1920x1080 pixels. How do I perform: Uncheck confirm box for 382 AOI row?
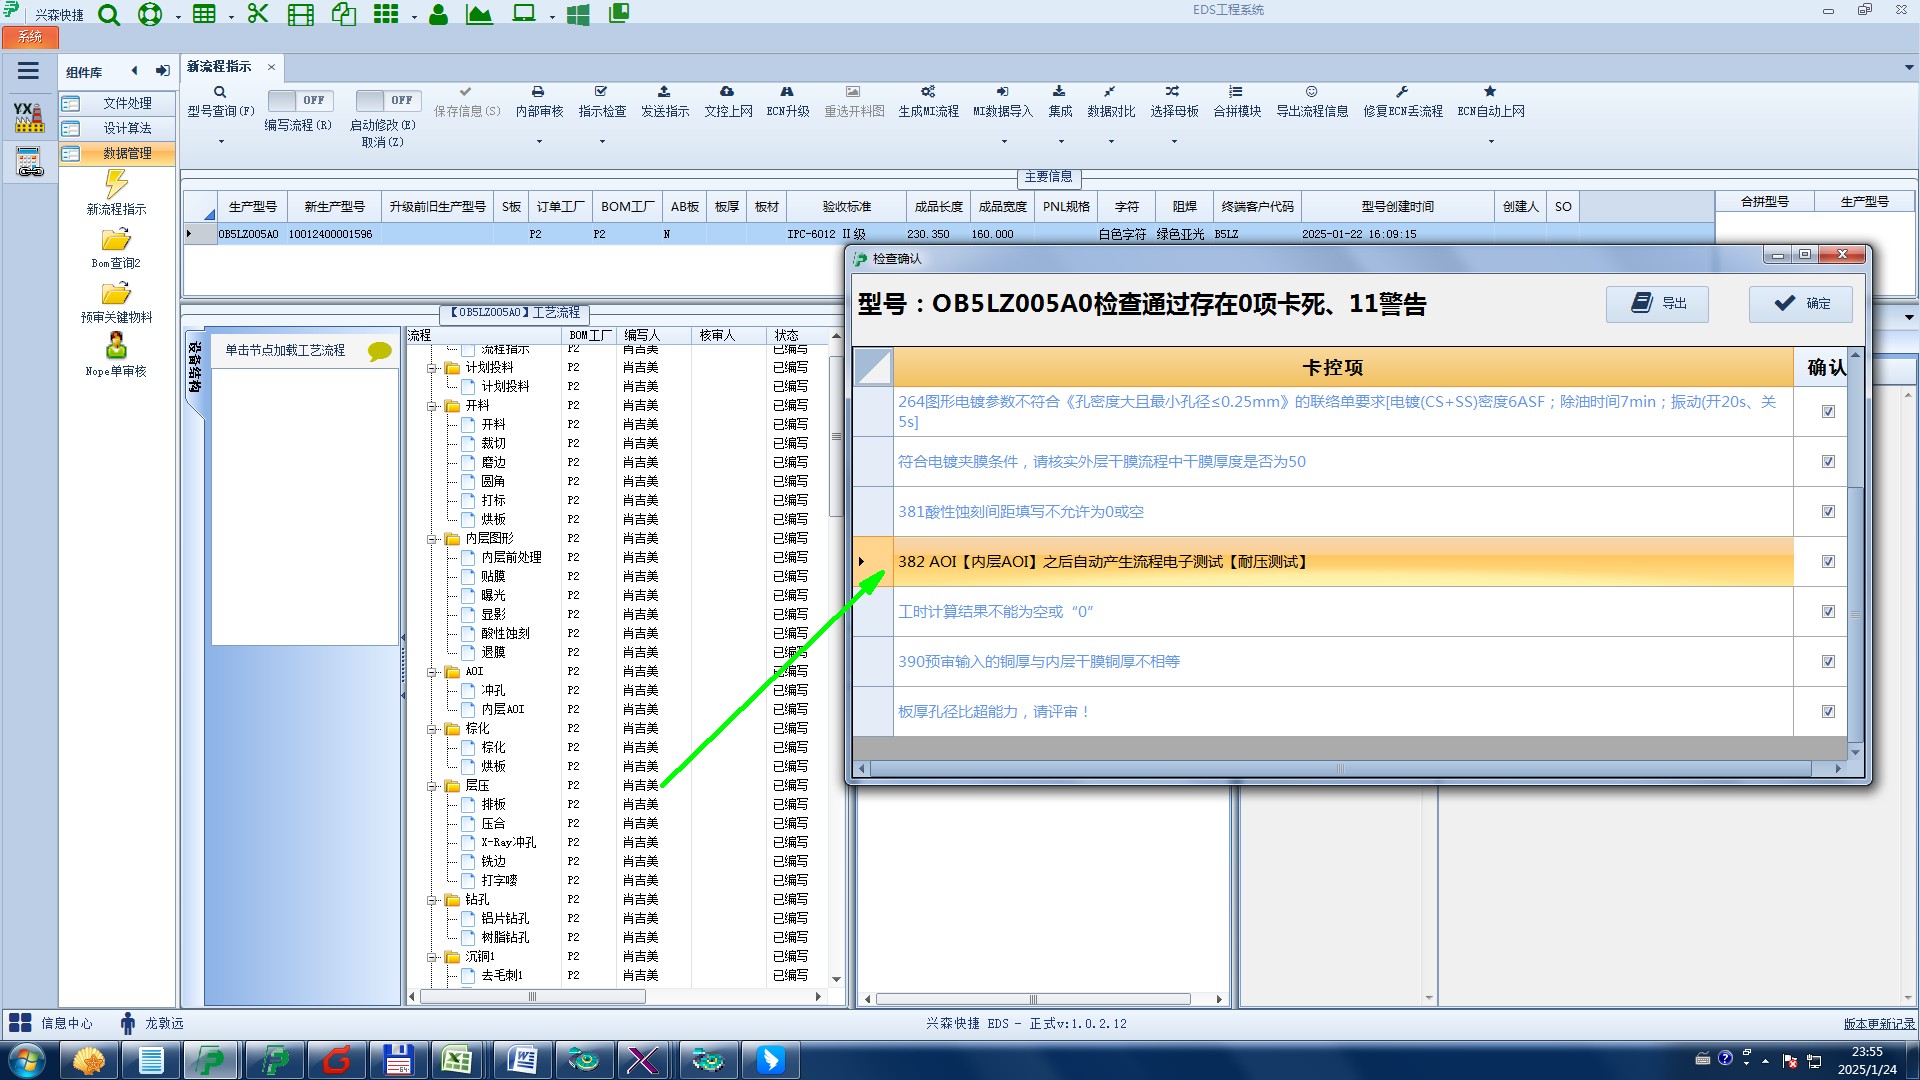1828,562
